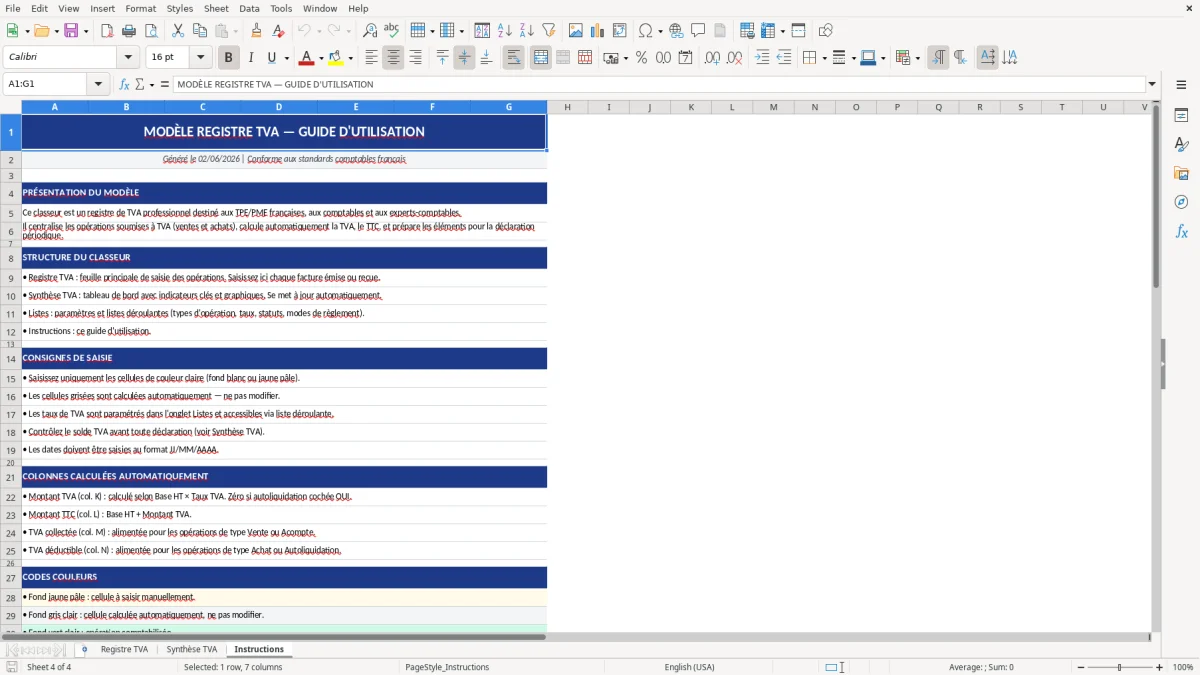Open the sidebar Properties panel icon
The height and width of the screenshot is (675, 1200).
click(1181, 116)
